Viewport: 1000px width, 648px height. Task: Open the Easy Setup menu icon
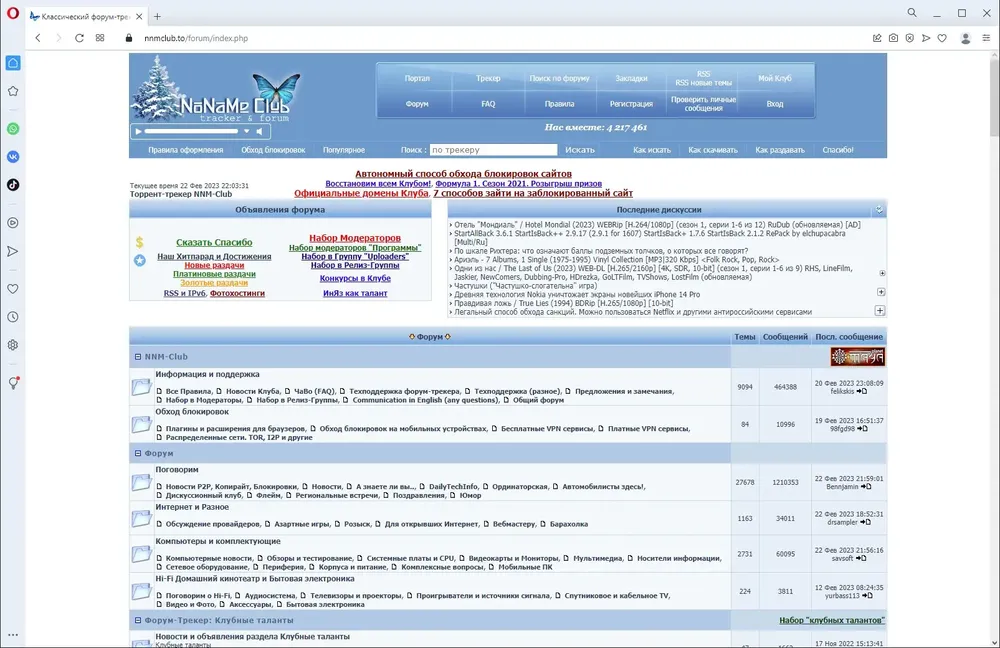pyautogui.click(x=989, y=38)
